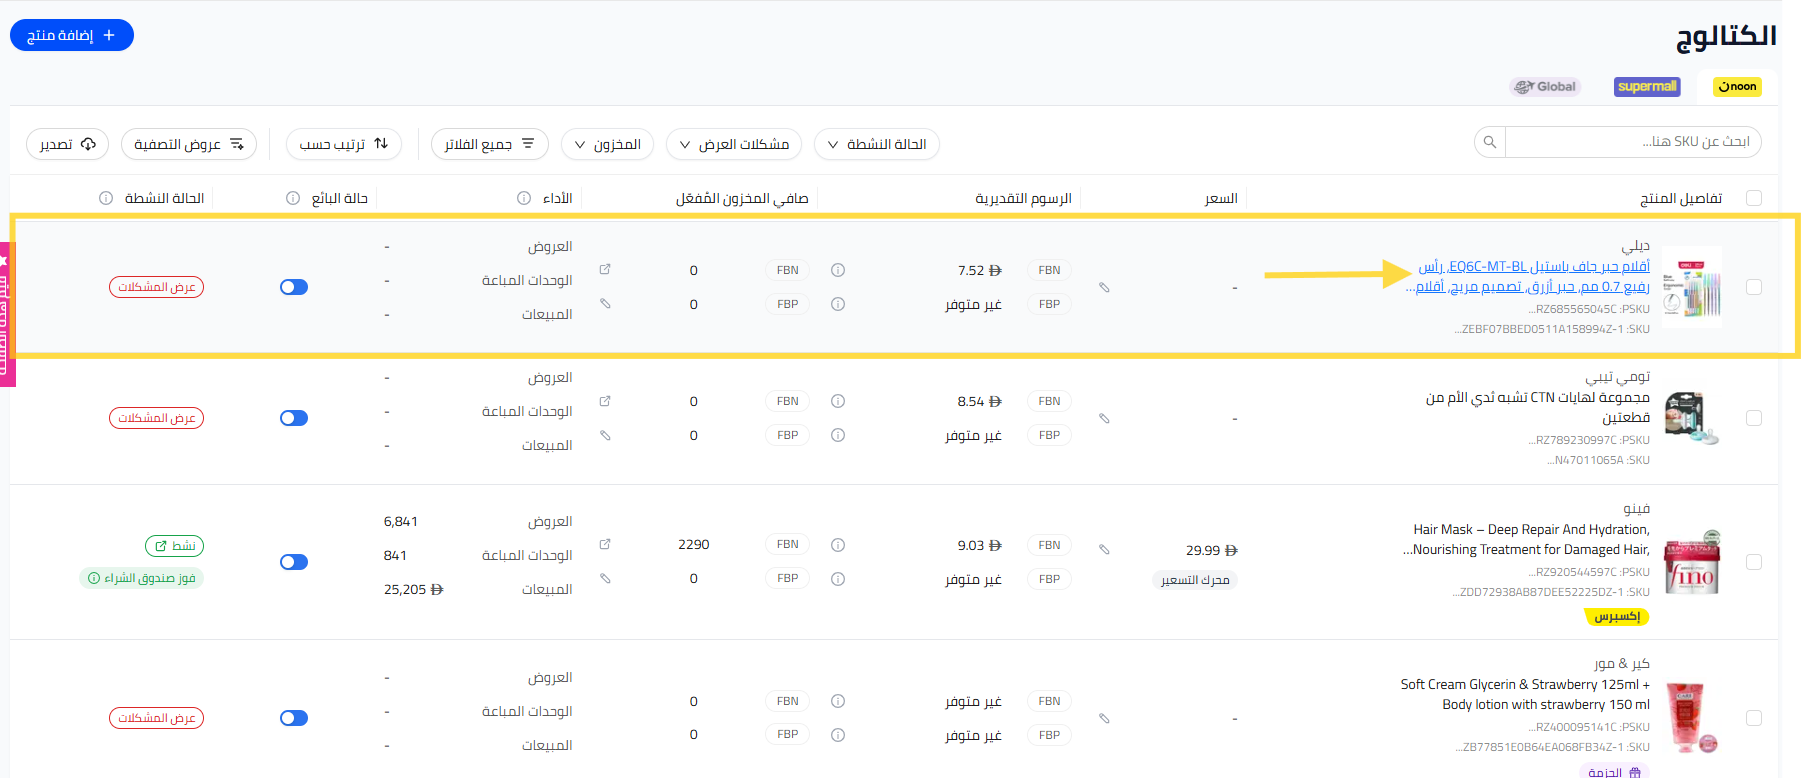1802x778 pixels.
Task: Open the المخزون filter dropdown
Action: [x=608, y=144]
